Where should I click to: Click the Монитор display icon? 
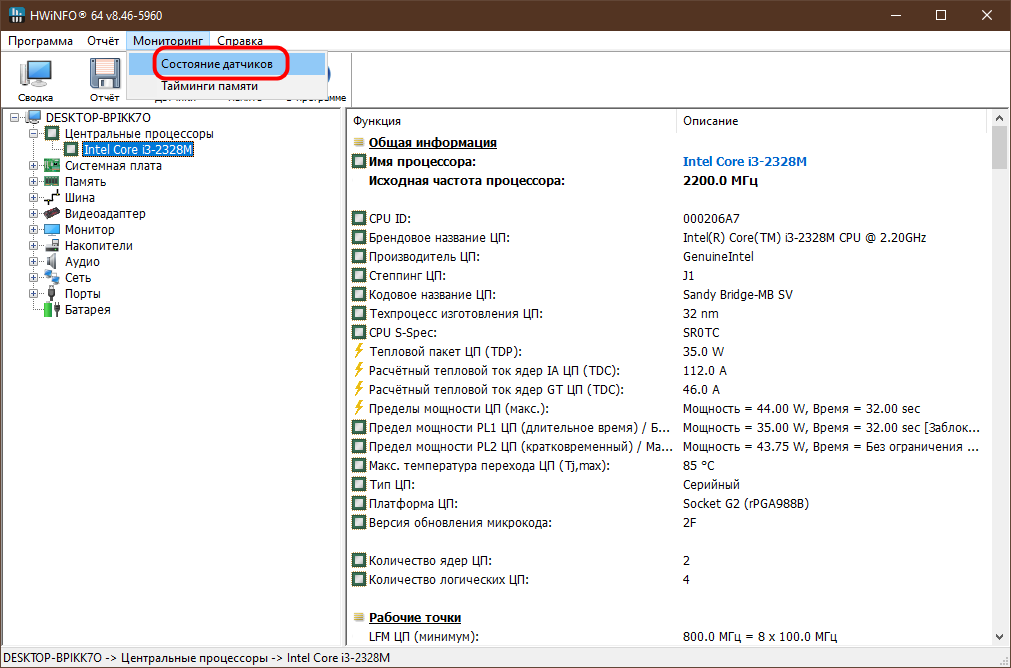(52, 230)
